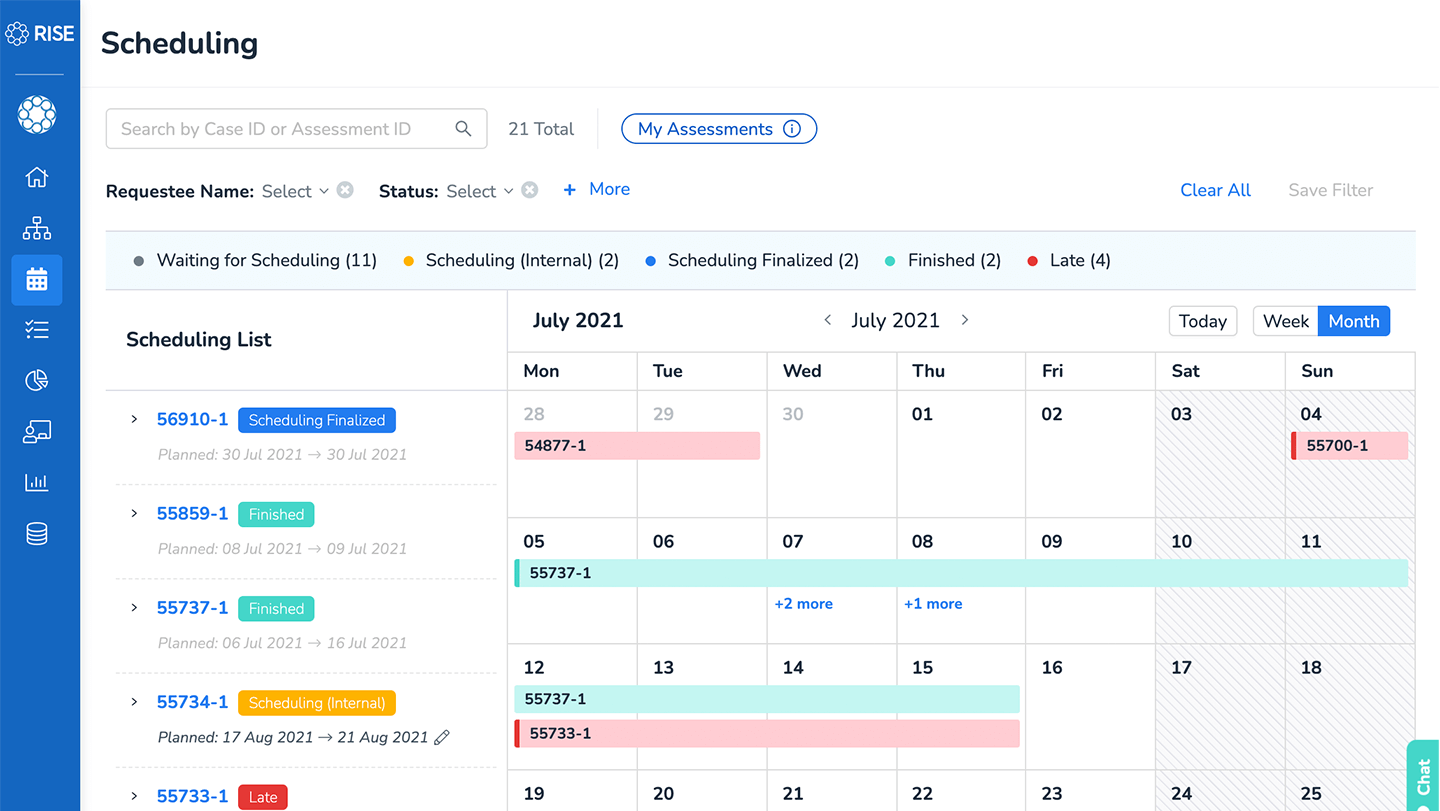Open the Status select dropdown

coord(479,191)
